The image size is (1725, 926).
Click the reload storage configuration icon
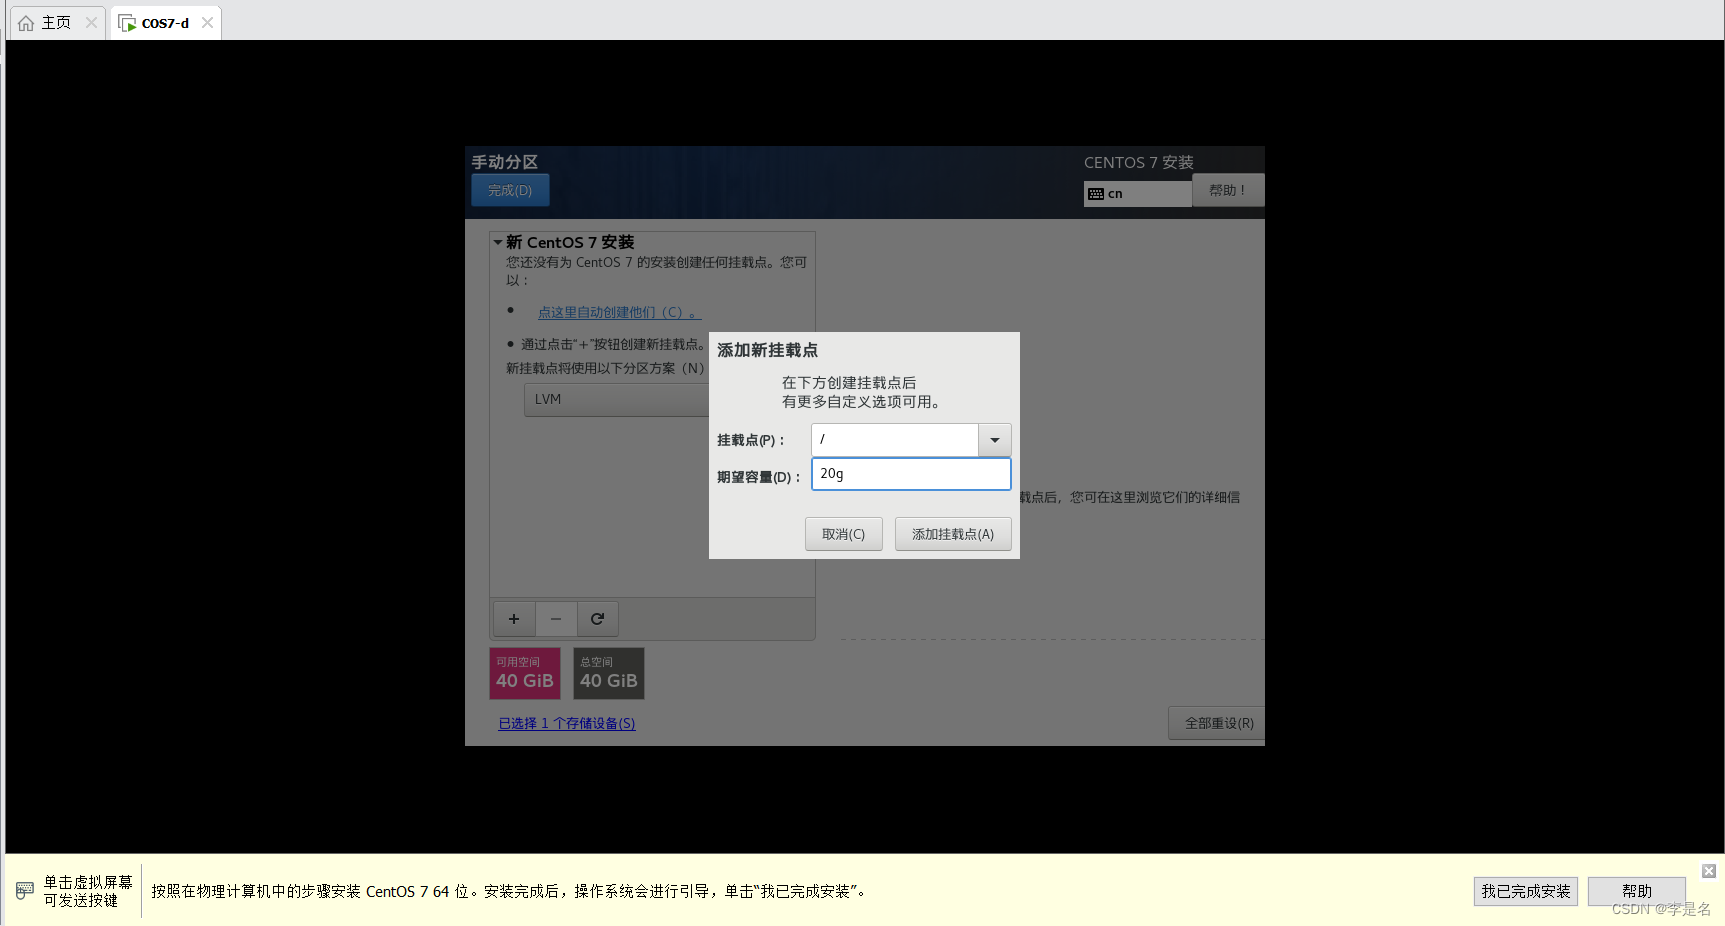point(598,619)
